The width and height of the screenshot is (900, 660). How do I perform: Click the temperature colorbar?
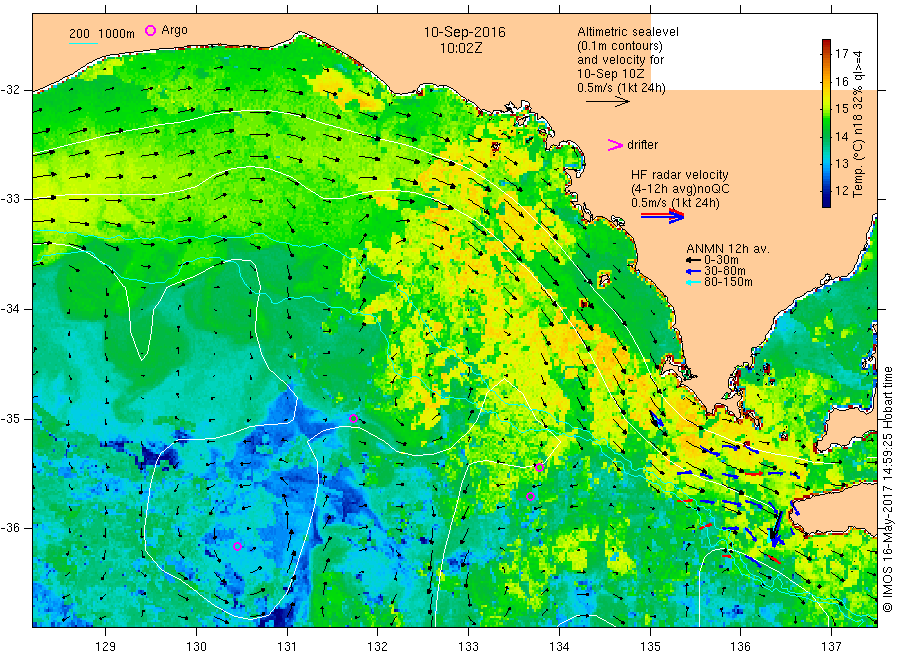coord(826,123)
